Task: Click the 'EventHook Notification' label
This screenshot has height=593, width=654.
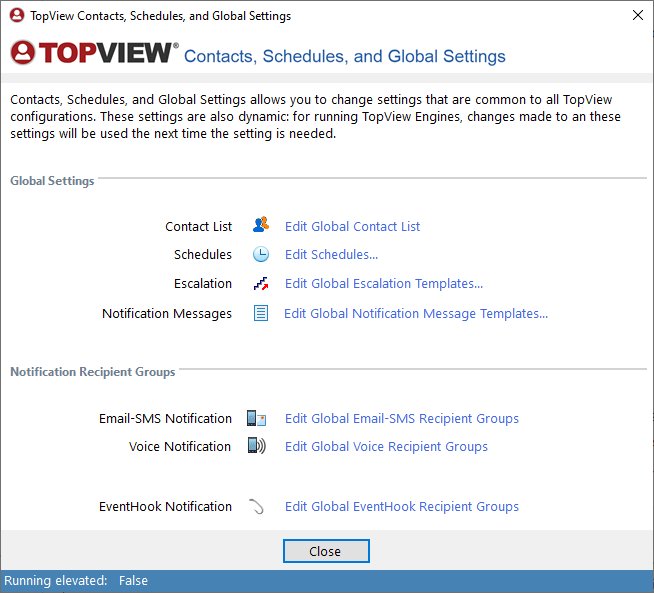Action: [x=165, y=507]
